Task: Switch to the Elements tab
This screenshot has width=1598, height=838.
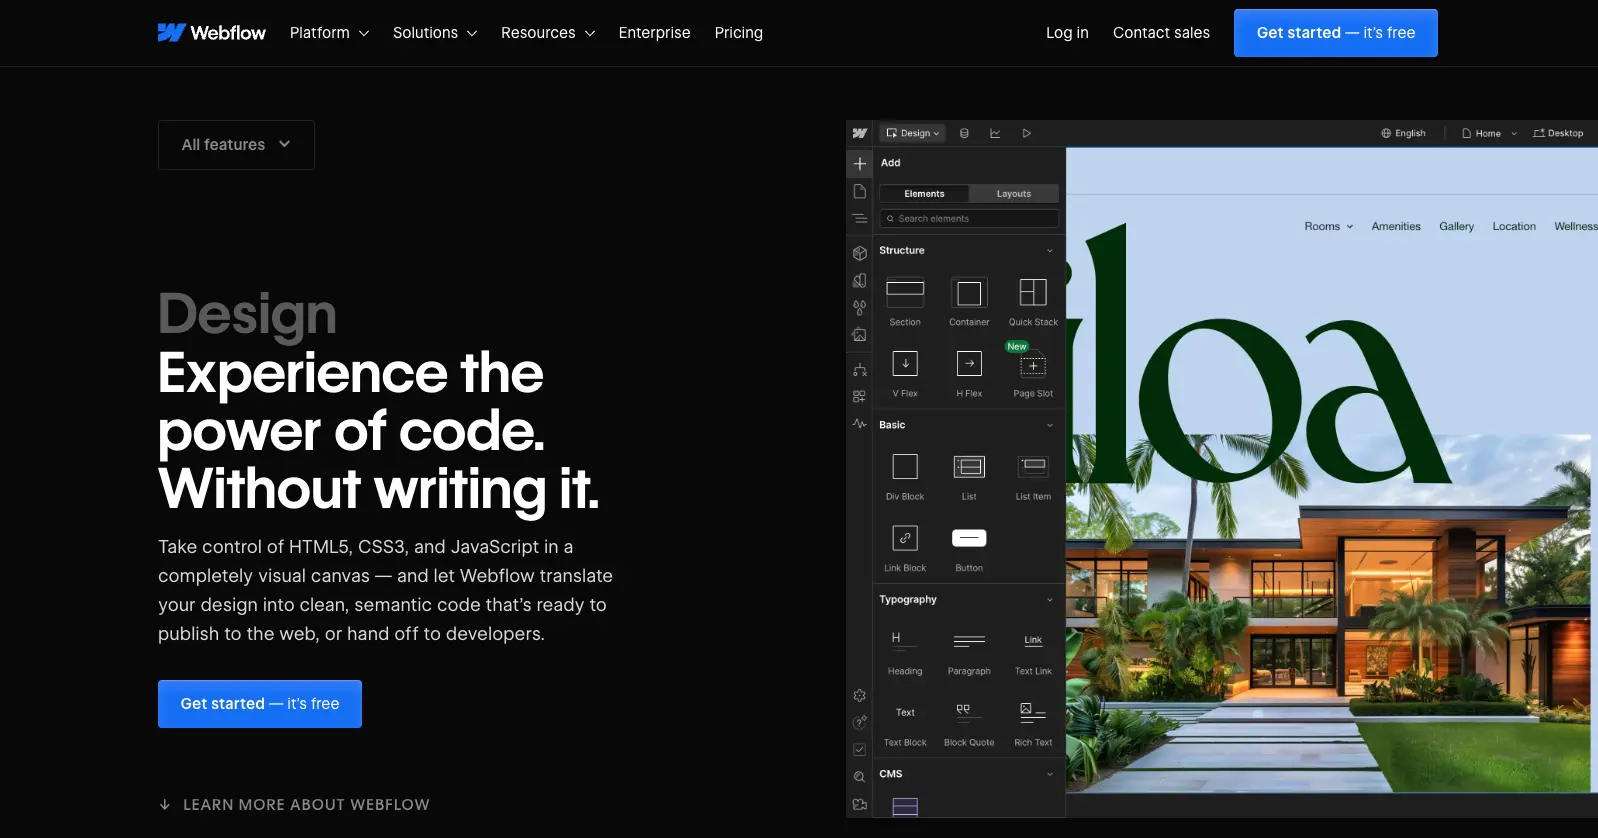Action: (x=924, y=194)
